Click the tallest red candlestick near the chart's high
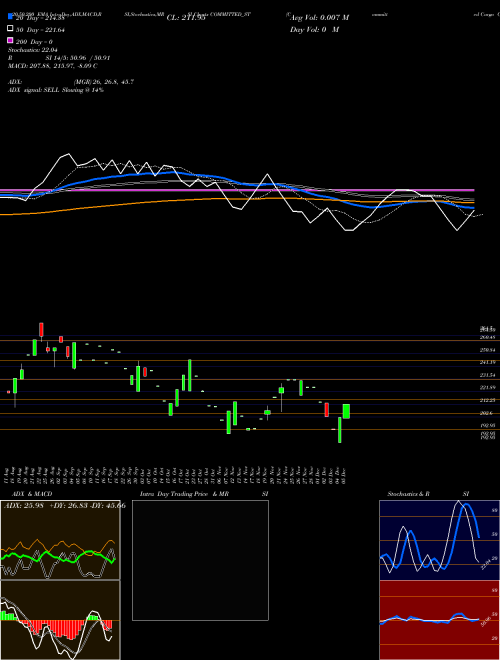Screen dimensions: 500x660 (41, 330)
